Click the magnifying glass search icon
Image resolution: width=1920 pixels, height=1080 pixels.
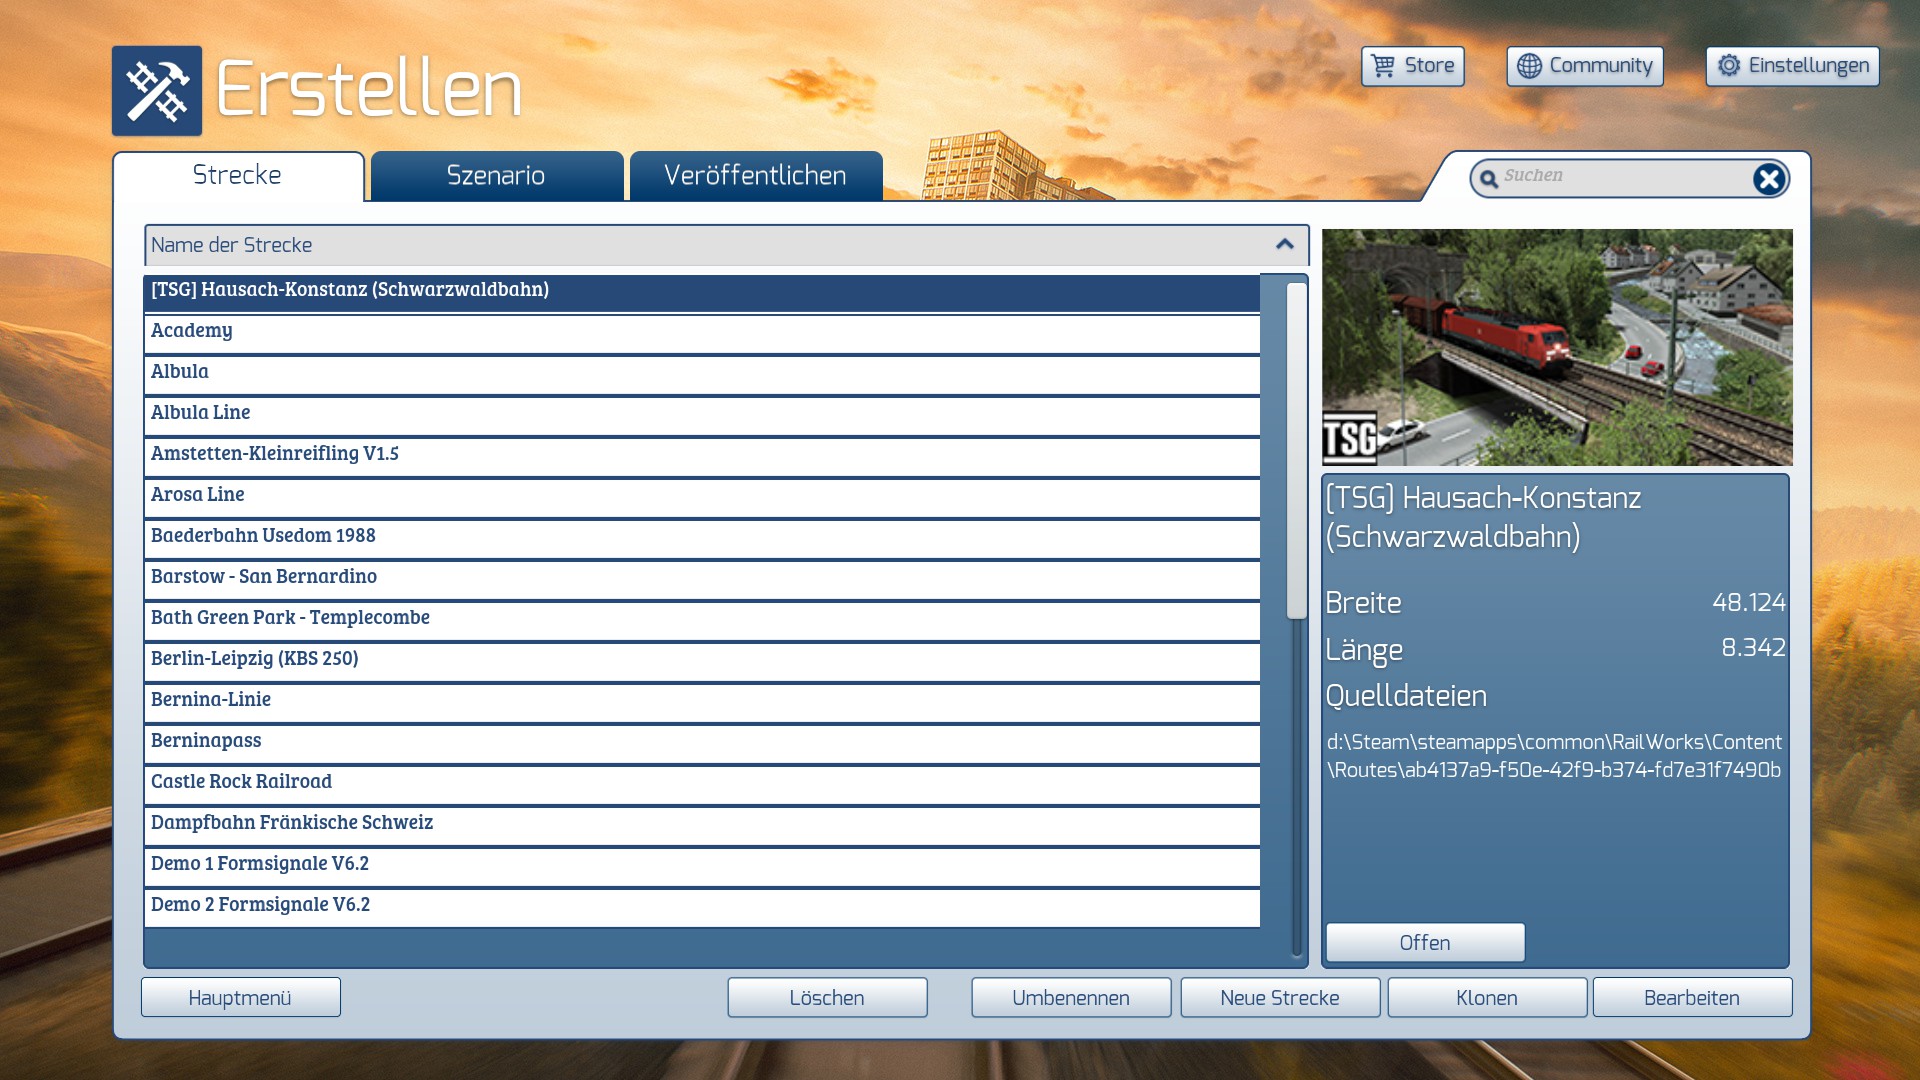(x=1489, y=179)
